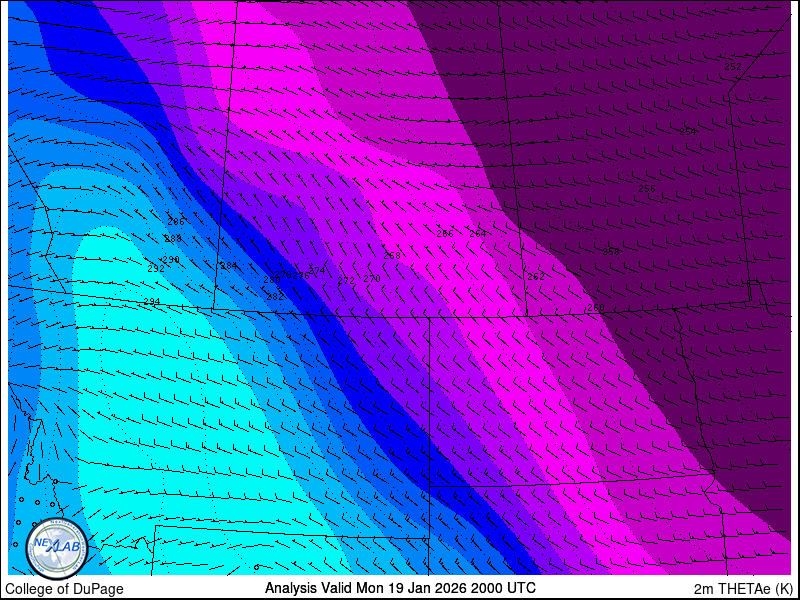The image size is (800, 600).
Task: Select the 294 contour label
Action: (x=152, y=302)
